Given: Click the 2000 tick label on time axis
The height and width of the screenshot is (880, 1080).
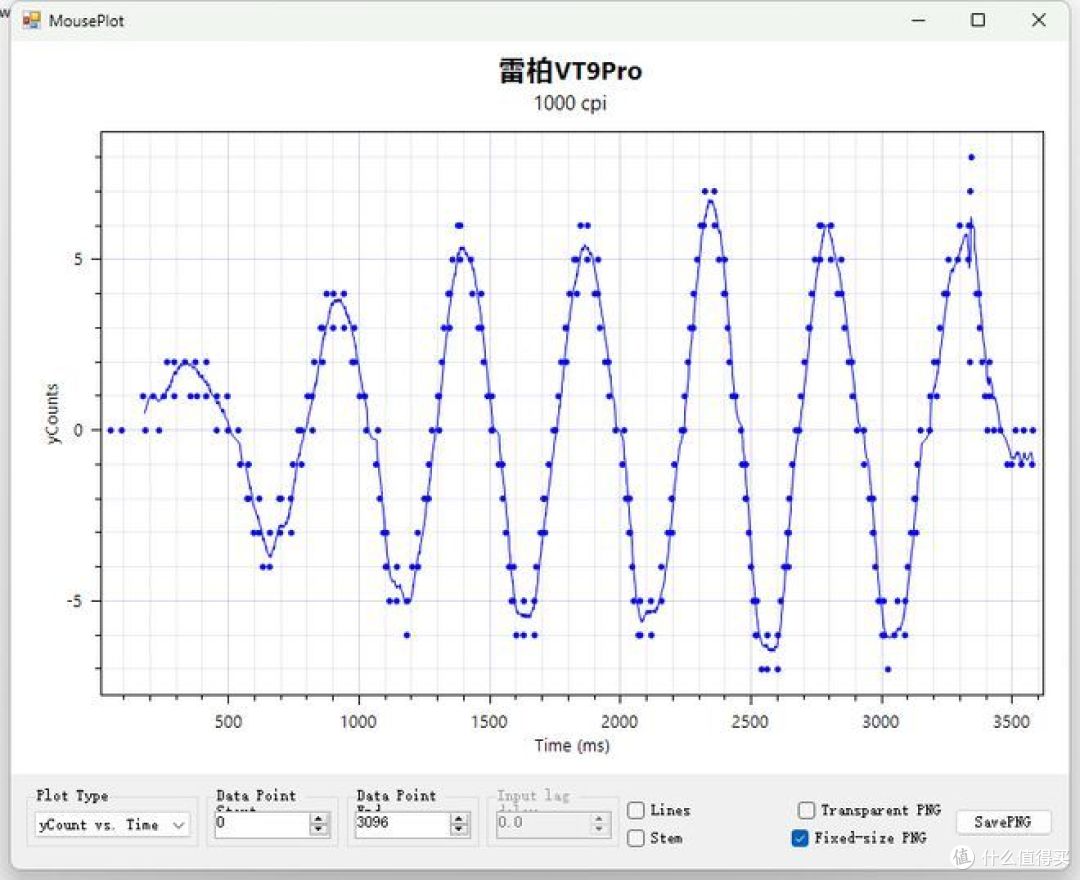Looking at the screenshot, I should coord(619,722).
